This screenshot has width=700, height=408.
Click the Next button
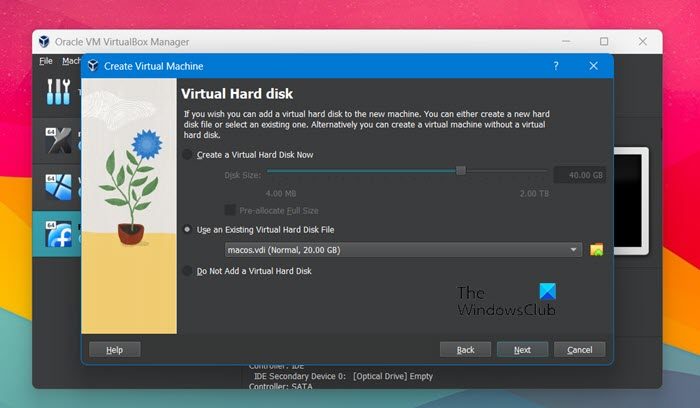click(522, 350)
